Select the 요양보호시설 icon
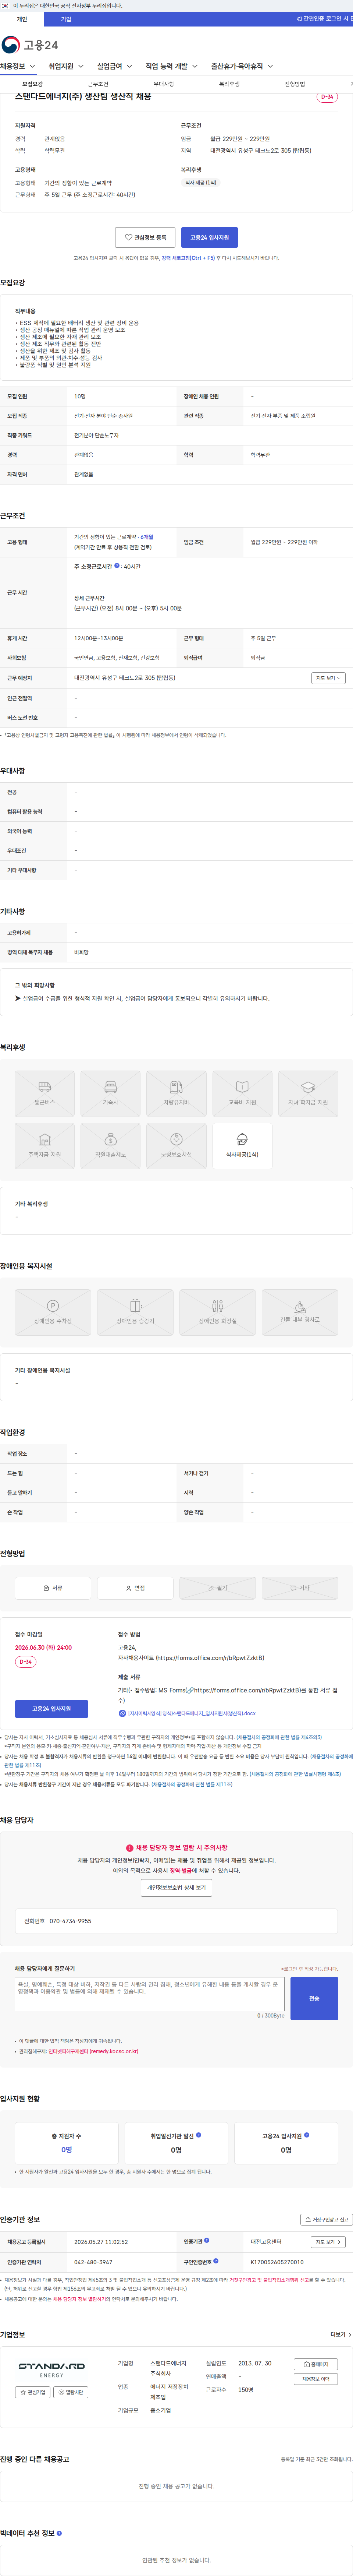Image resolution: width=353 pixels, height=2576 pixels. click(176, 1146)
